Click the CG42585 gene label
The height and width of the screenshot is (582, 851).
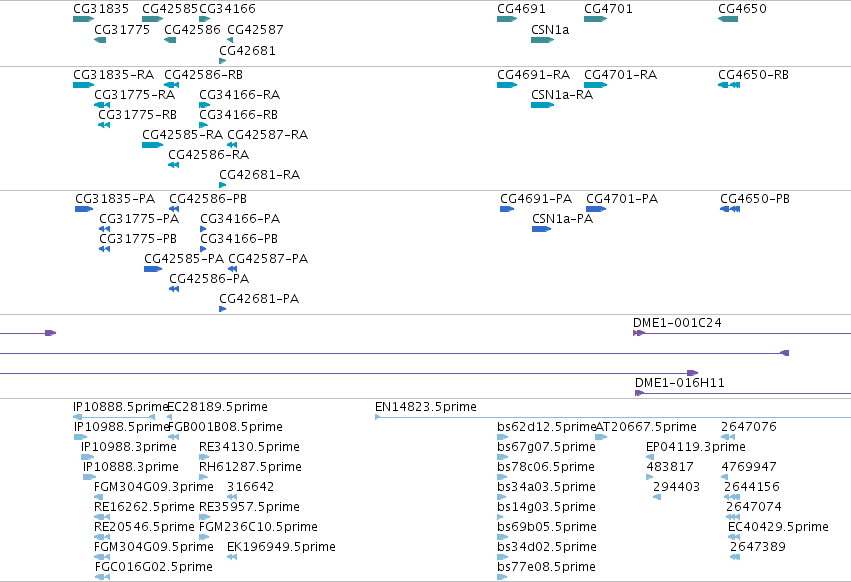(x=170, y=9)
